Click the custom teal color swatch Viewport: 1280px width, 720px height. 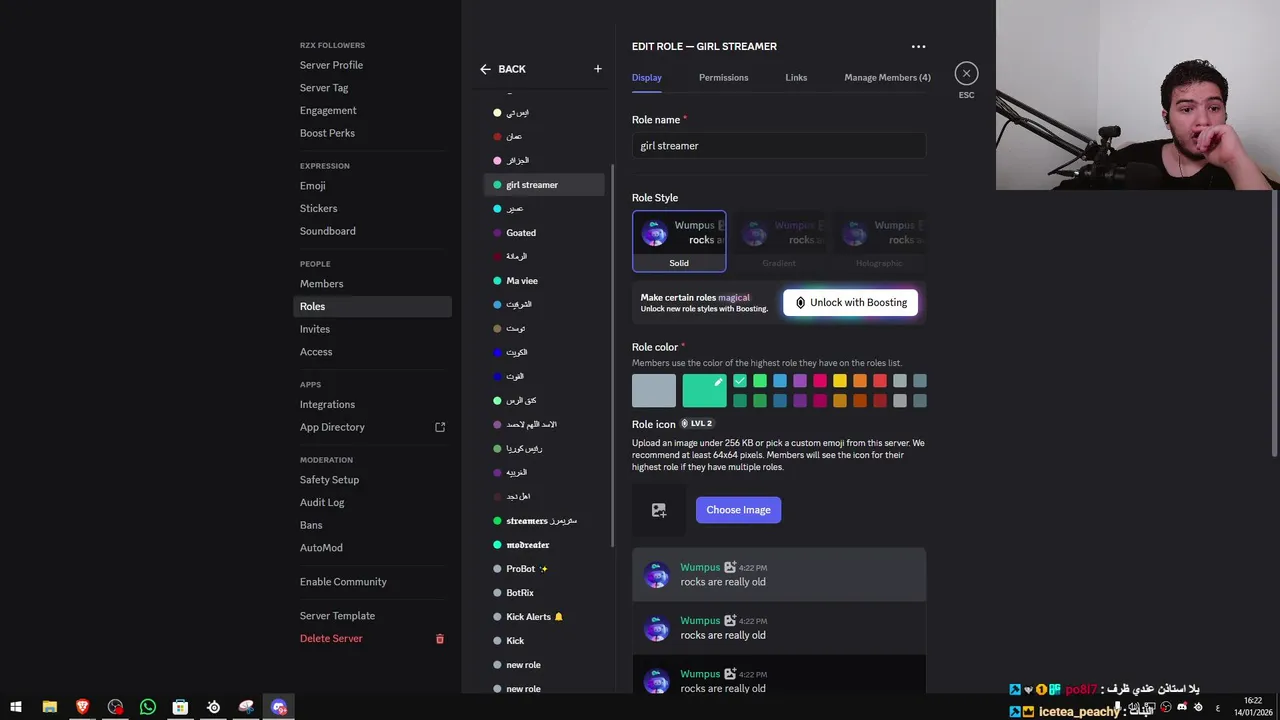704,391
